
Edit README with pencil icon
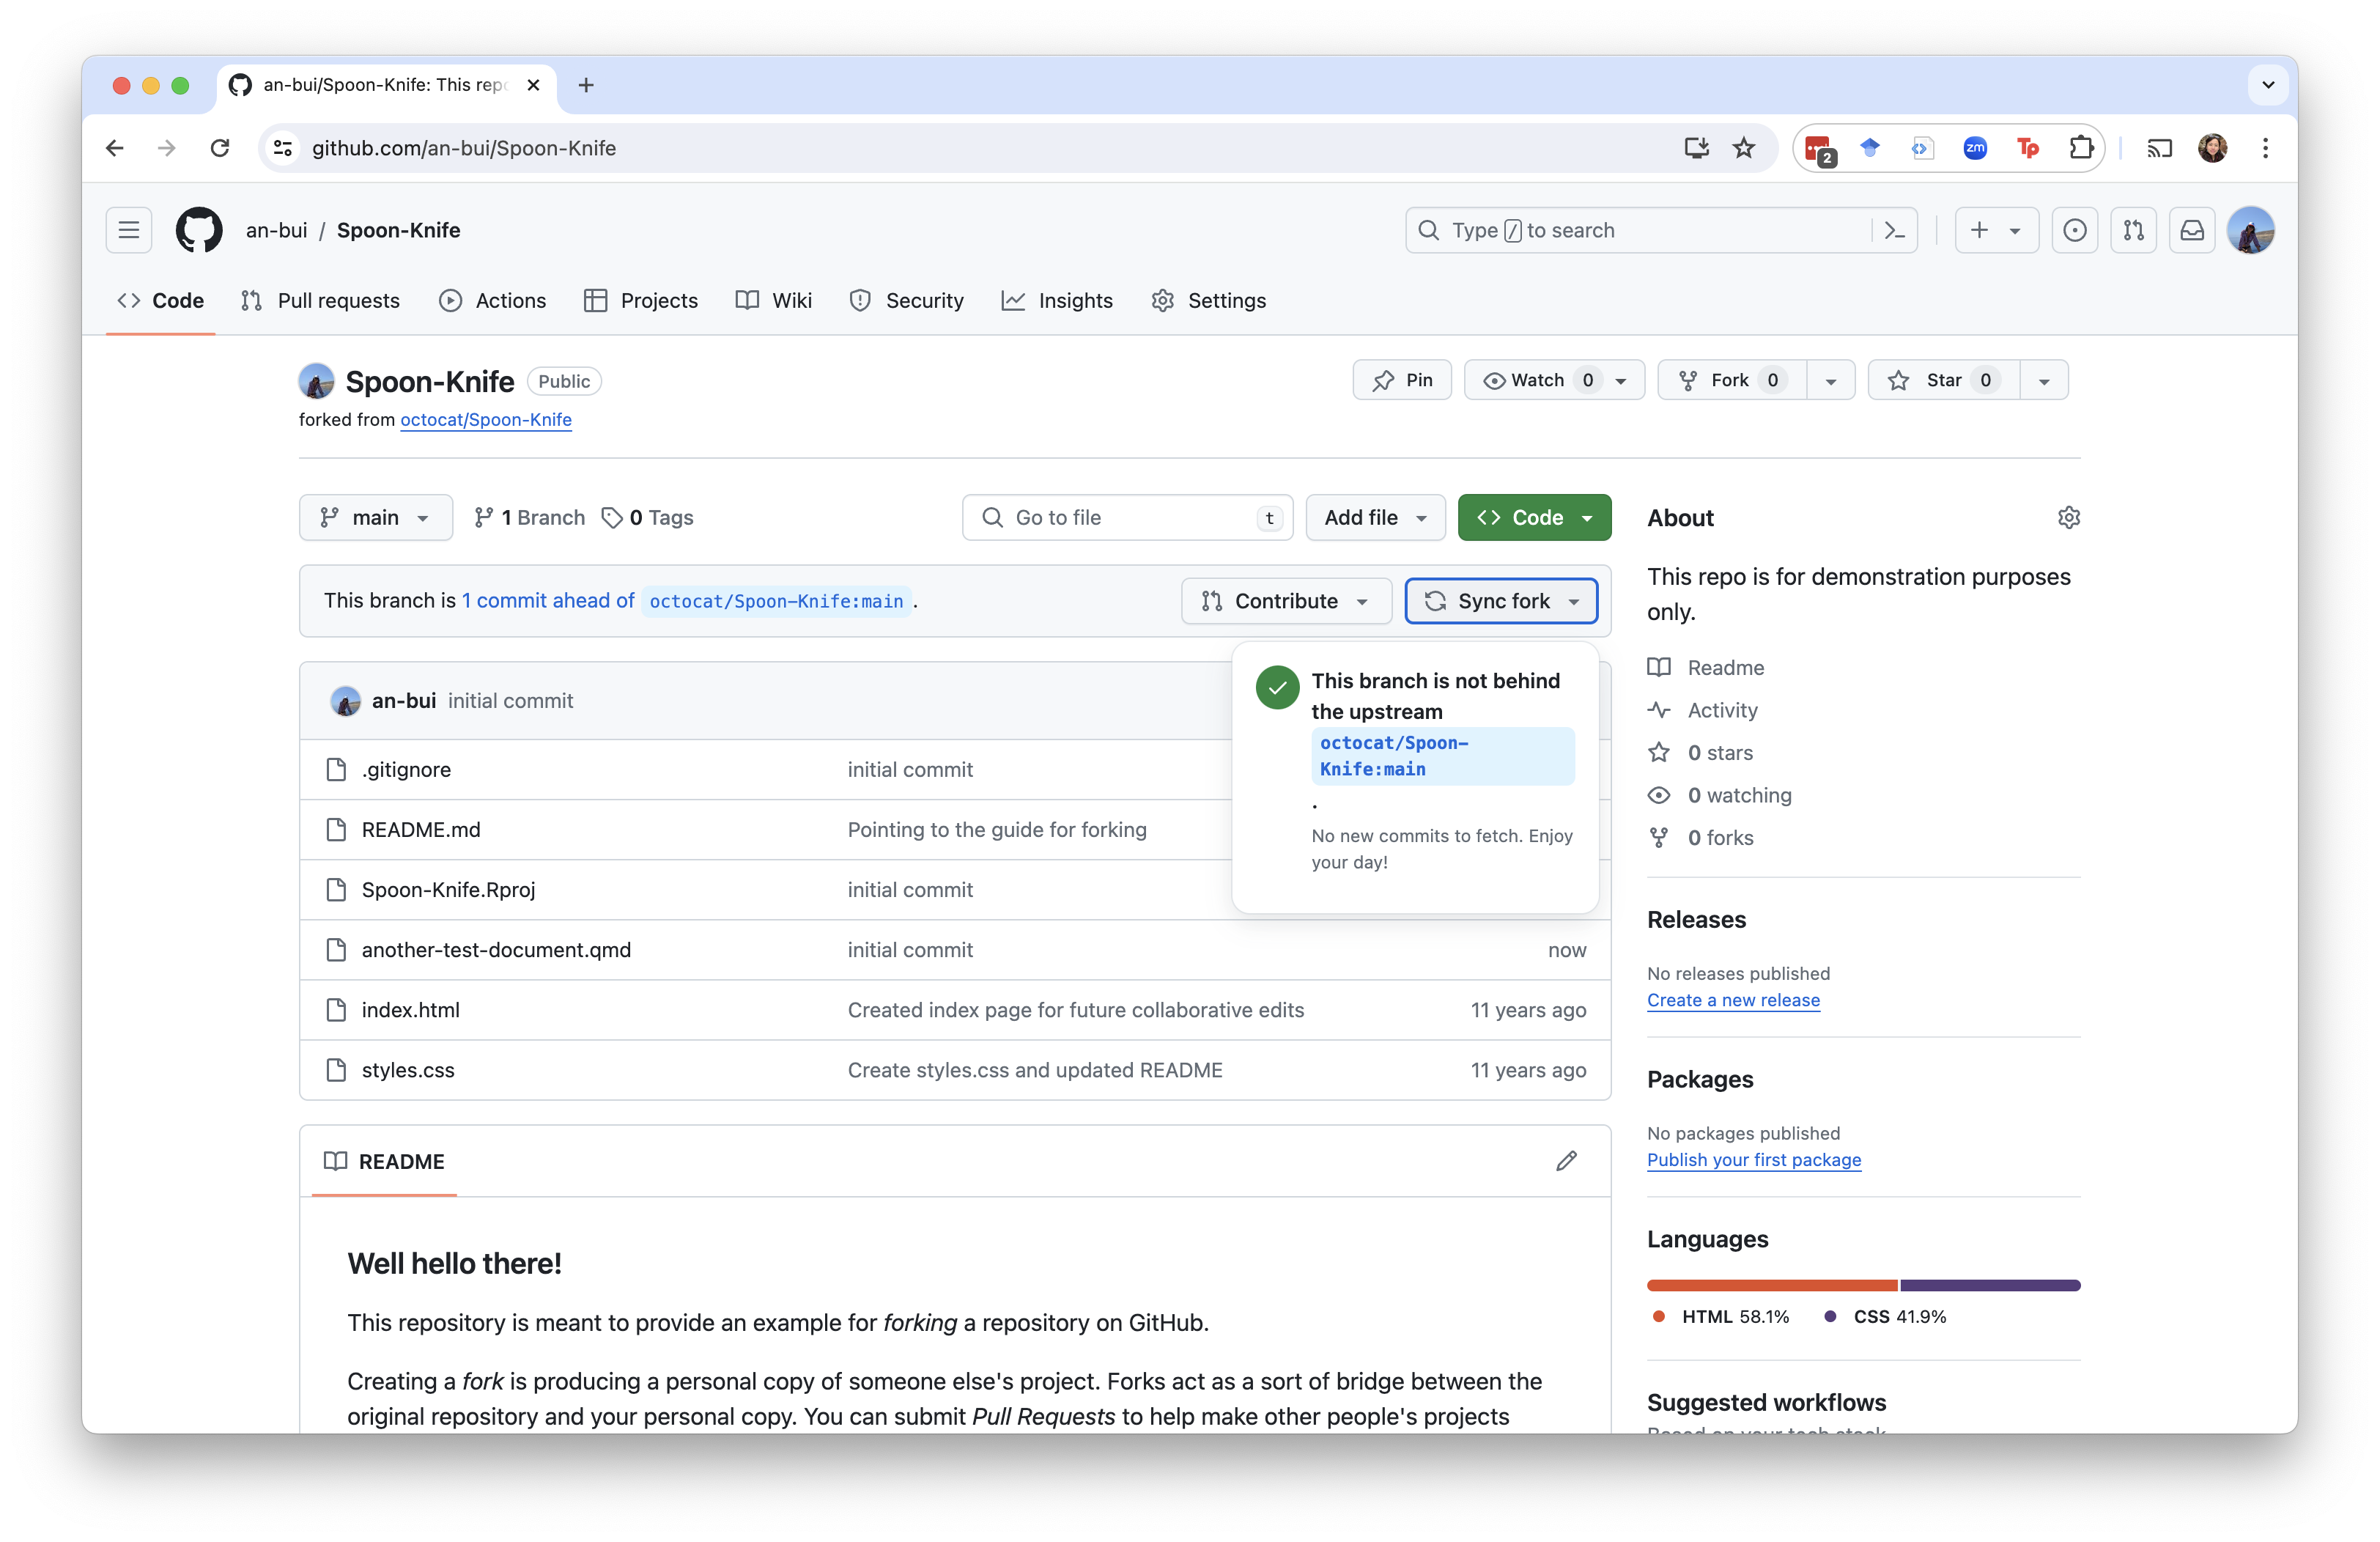1566,1161
